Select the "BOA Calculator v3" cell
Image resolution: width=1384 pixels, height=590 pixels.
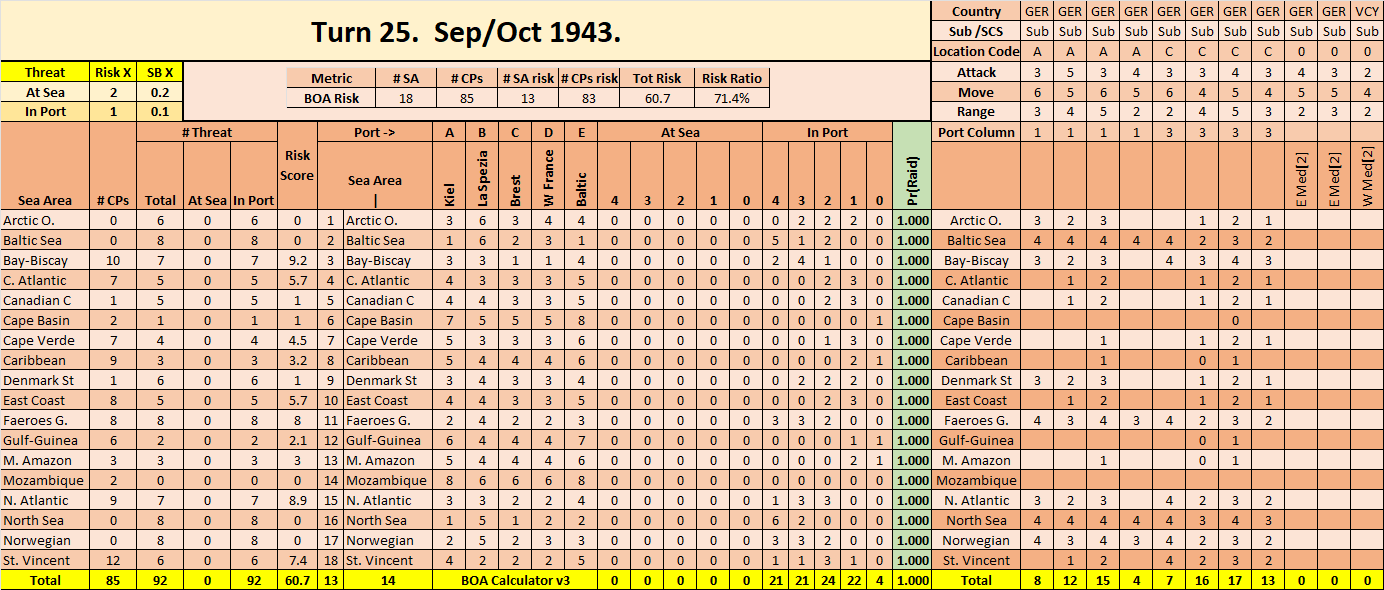pos(514,580)
